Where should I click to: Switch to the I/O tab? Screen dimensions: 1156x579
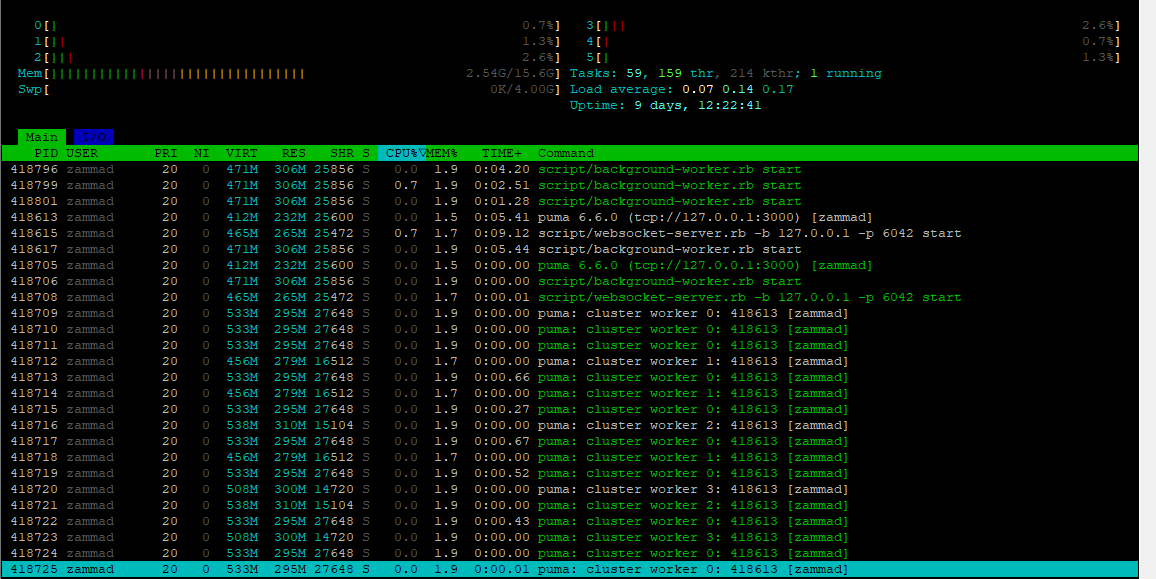point(93,137)
